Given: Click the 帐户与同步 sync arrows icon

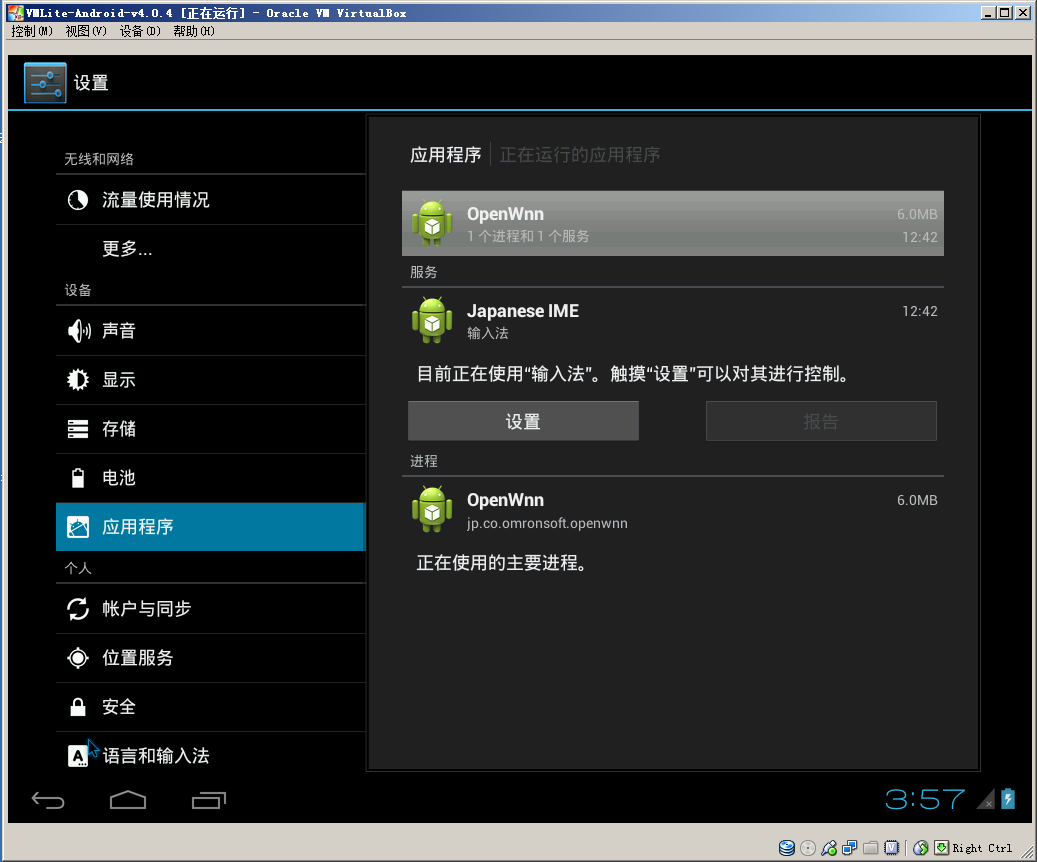Looking at the screenshot, I should pyautogui.click(x=78, y=608).
